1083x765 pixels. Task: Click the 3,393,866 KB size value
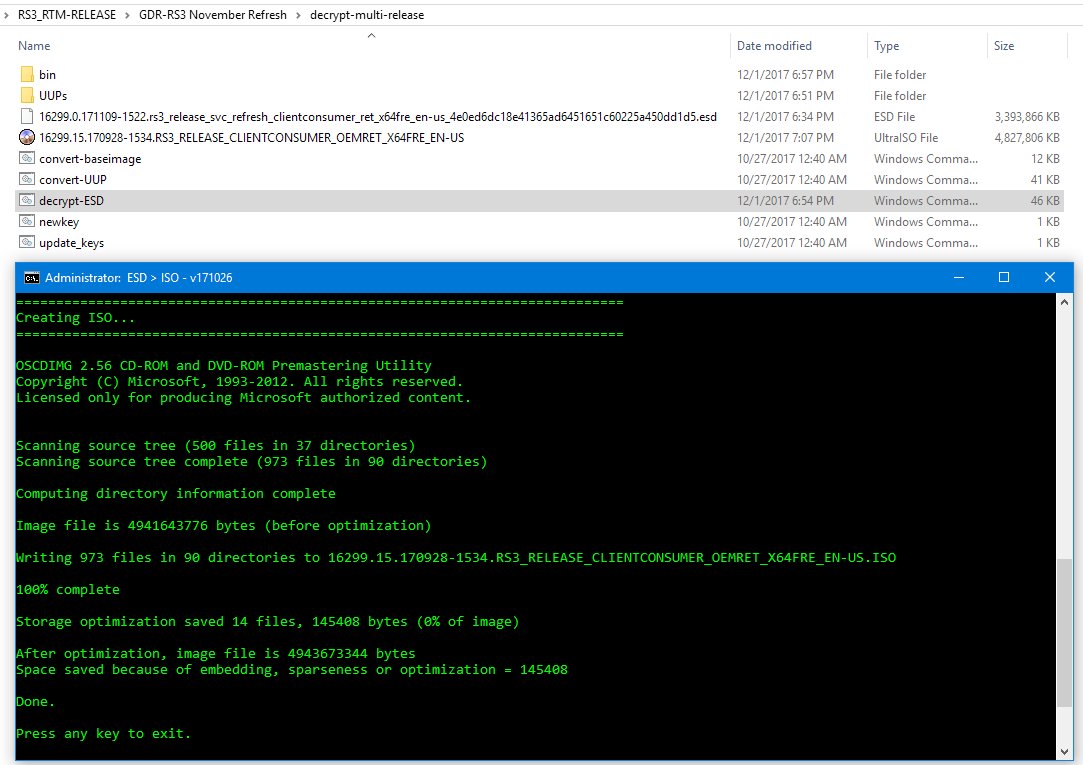(1026, 117)
